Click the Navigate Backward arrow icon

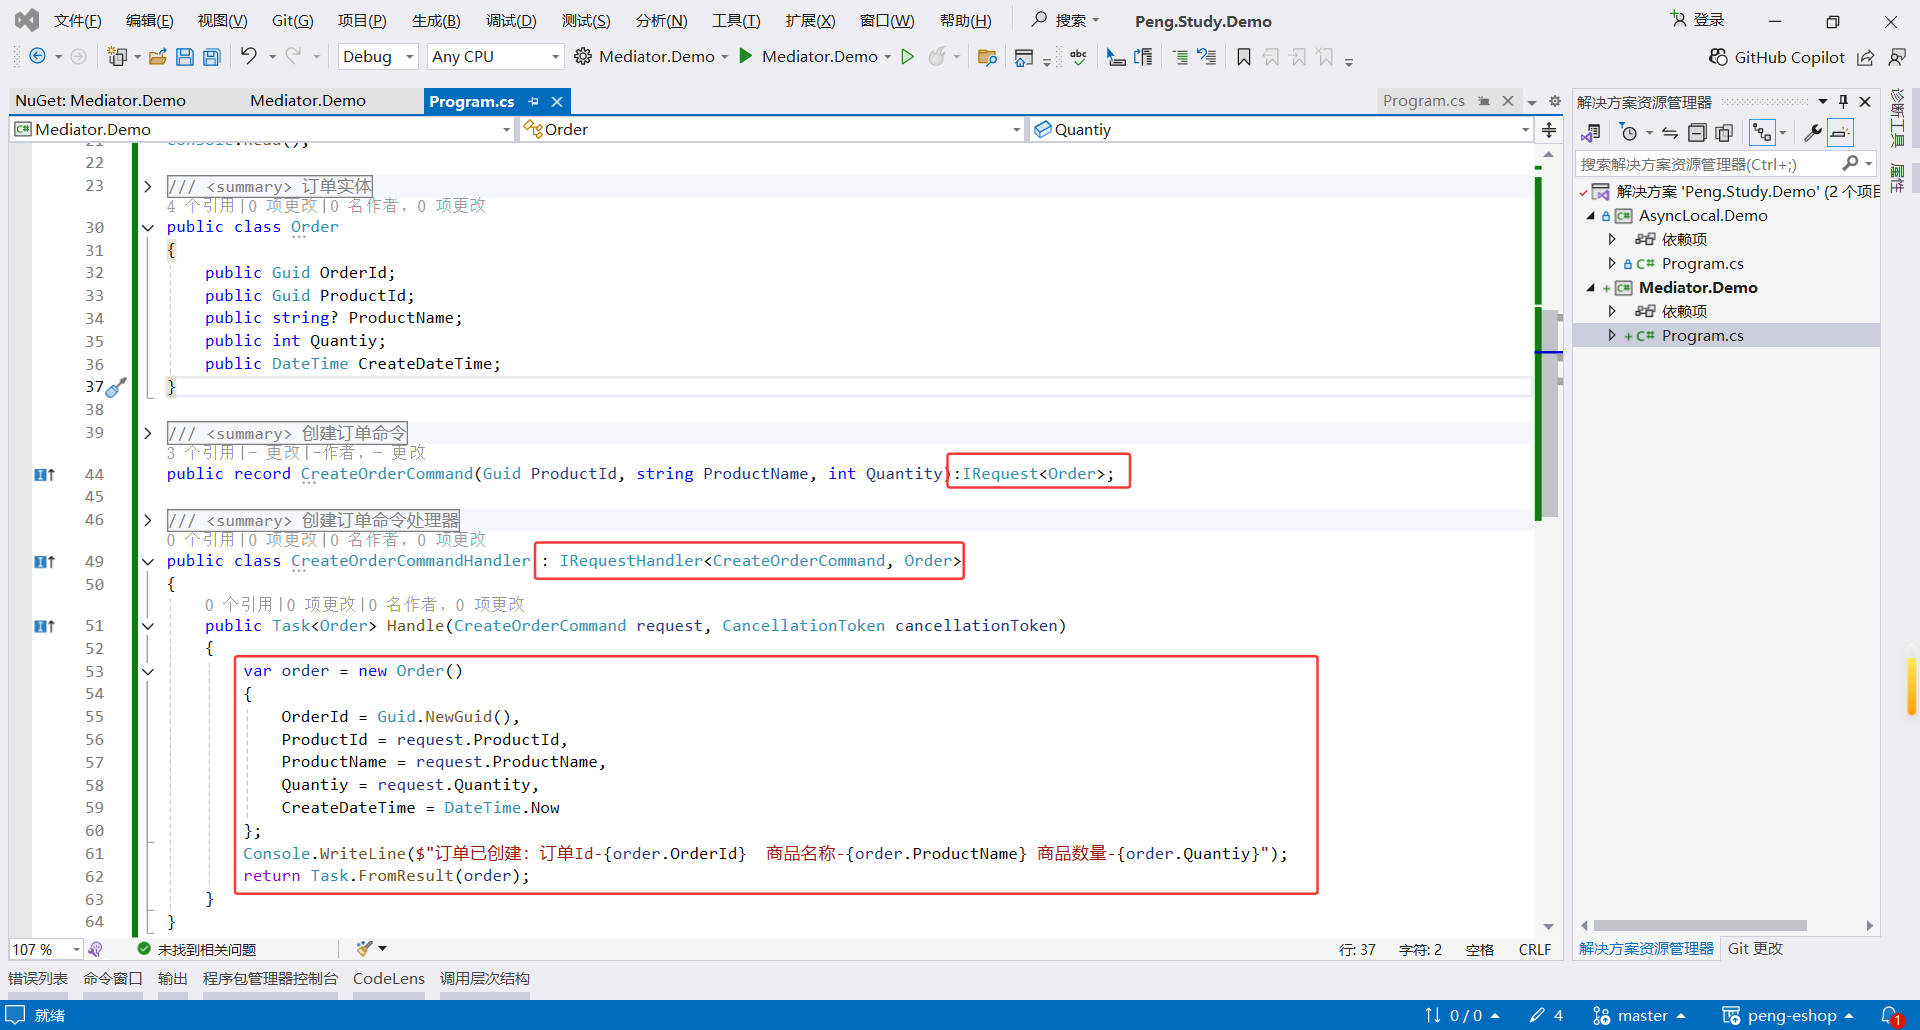point(37,57)
